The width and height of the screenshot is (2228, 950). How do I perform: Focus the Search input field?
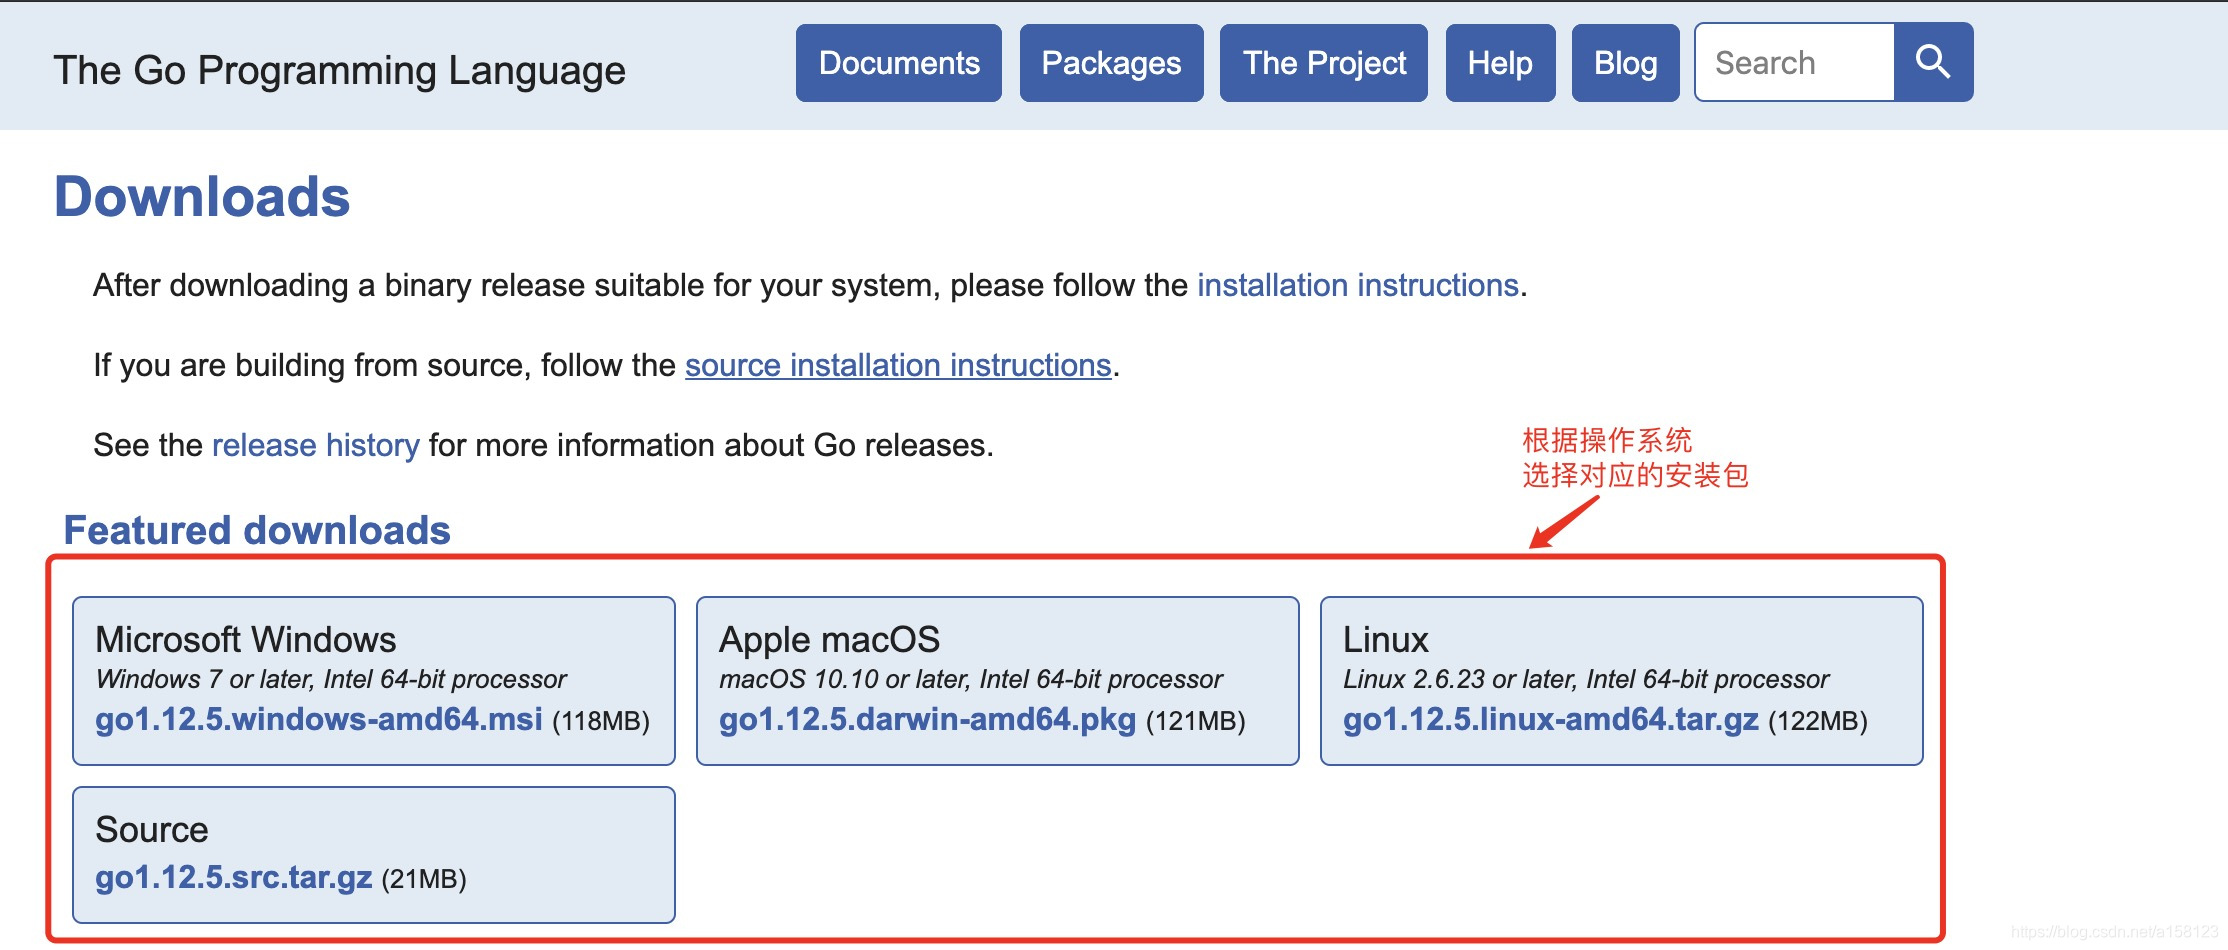(1795, 63)
